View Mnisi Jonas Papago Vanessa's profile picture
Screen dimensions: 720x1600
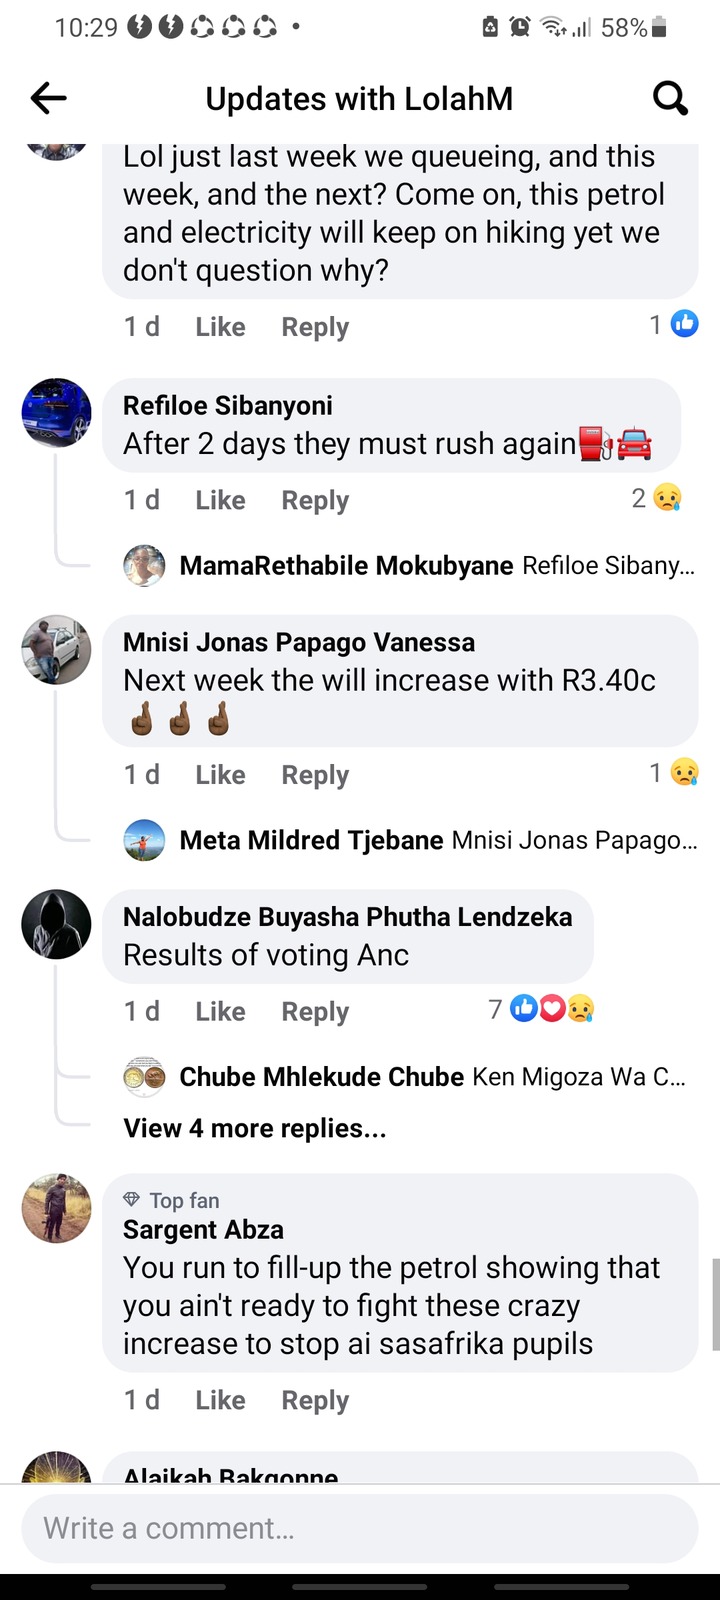(x=57, y=649)
